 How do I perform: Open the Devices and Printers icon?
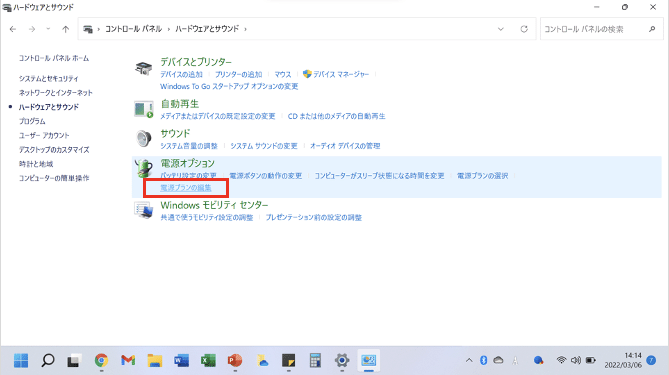coord(144,68)
